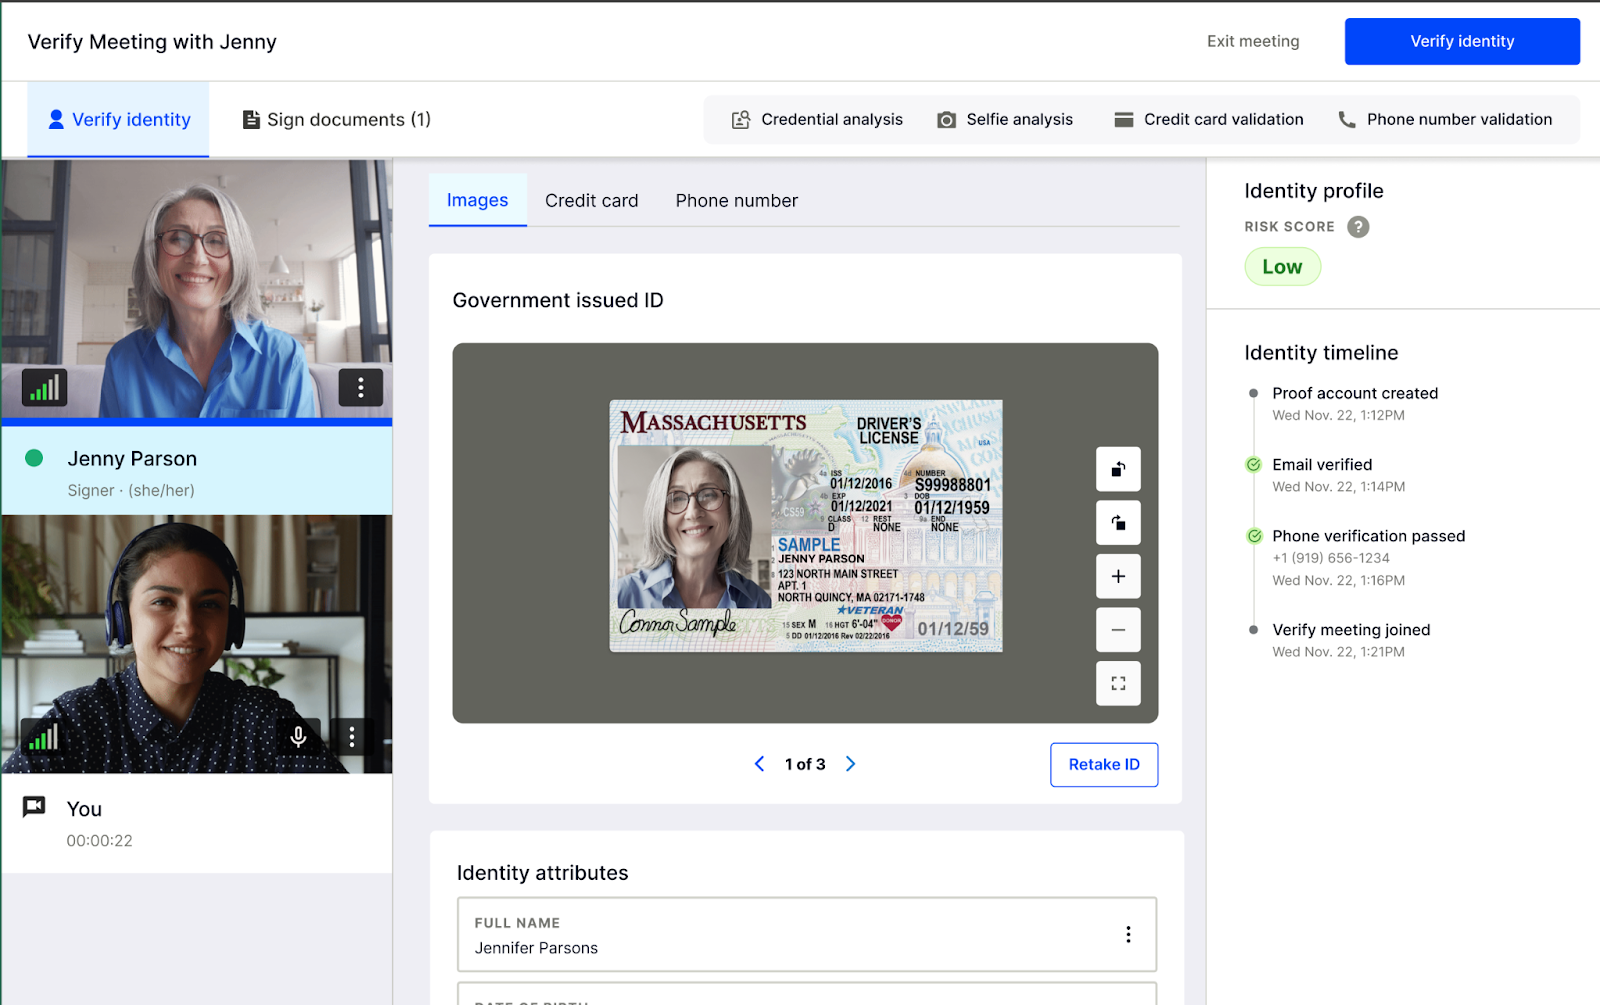This screenshot has width=1600, height=1005.
Task: Click the chat flag icon beside You
Action: pyautogui.click(x=34, y=807)
